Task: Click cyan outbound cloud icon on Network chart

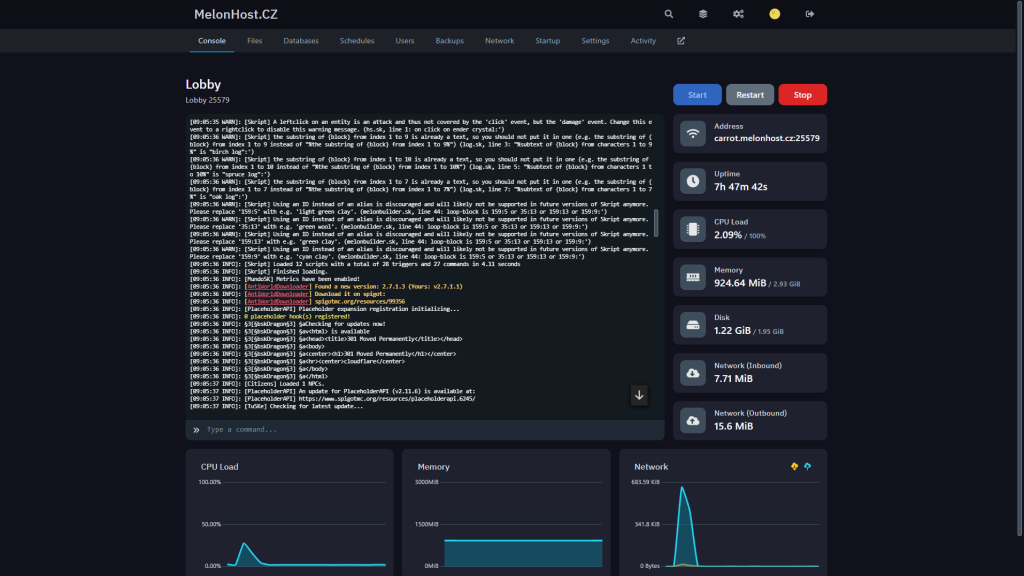Action: (x=808, y=466)
